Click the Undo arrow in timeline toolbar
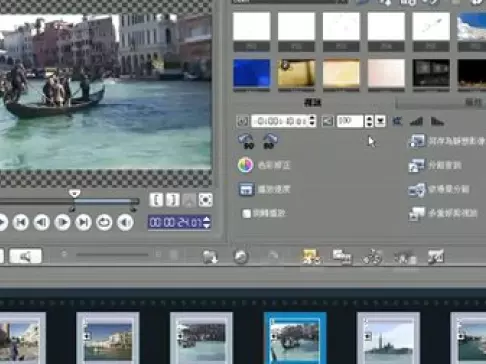Screen dimensions: 486x364 [241, 256]
